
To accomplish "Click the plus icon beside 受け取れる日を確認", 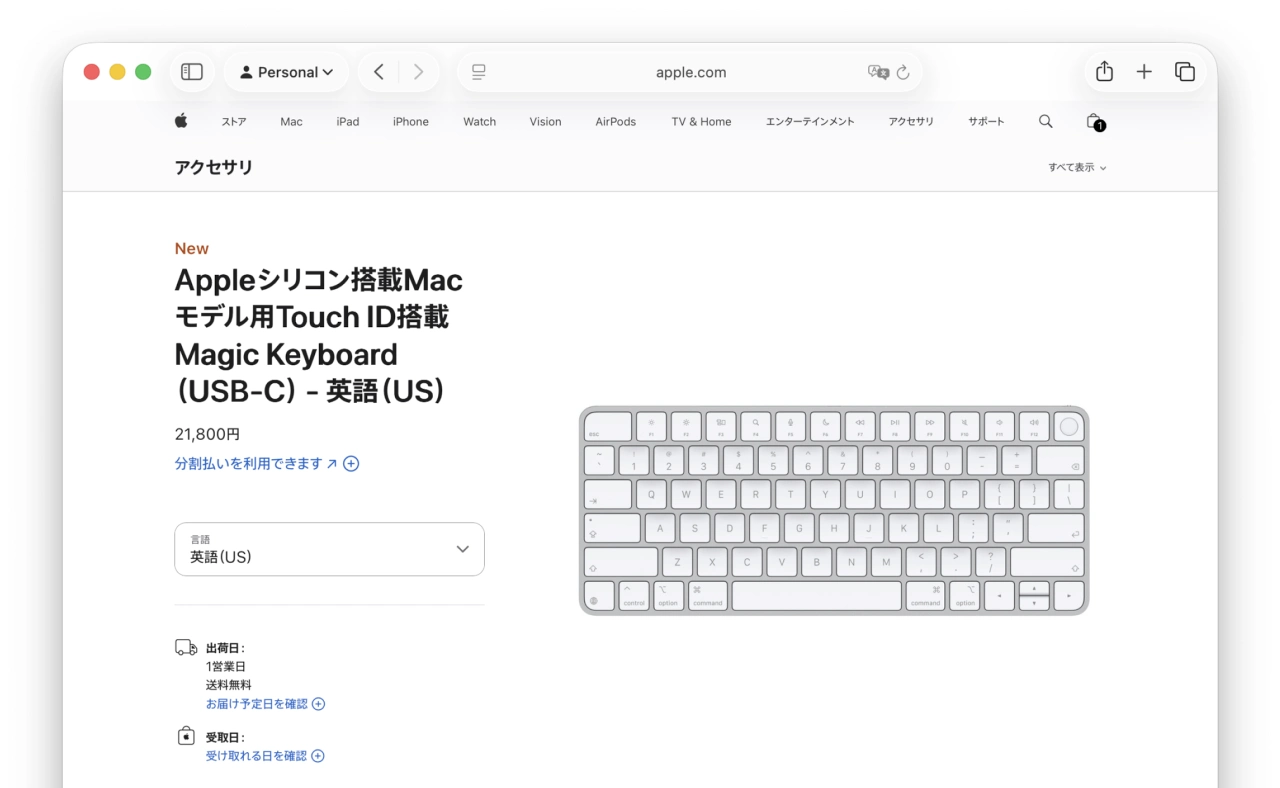I will click(318, 756).
